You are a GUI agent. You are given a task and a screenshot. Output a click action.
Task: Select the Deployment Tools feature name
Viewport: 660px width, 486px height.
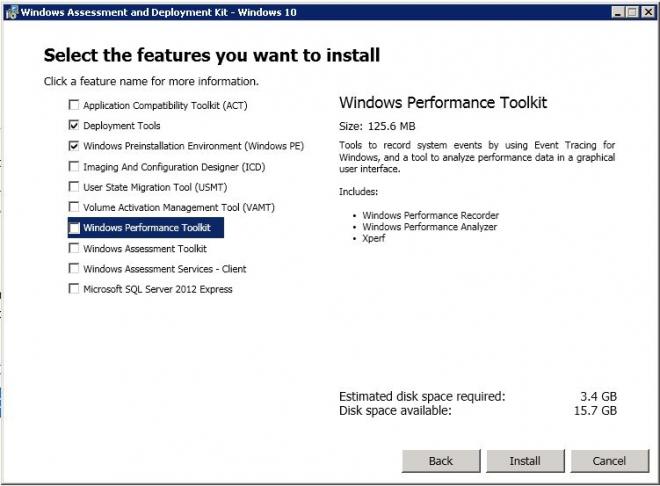tap(122, 126)
